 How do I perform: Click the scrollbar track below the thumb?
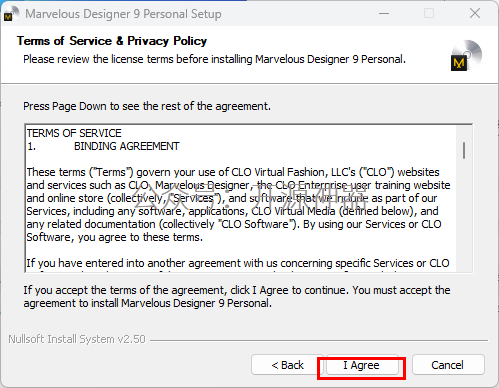pyautogui.click(x=464, y=217)
